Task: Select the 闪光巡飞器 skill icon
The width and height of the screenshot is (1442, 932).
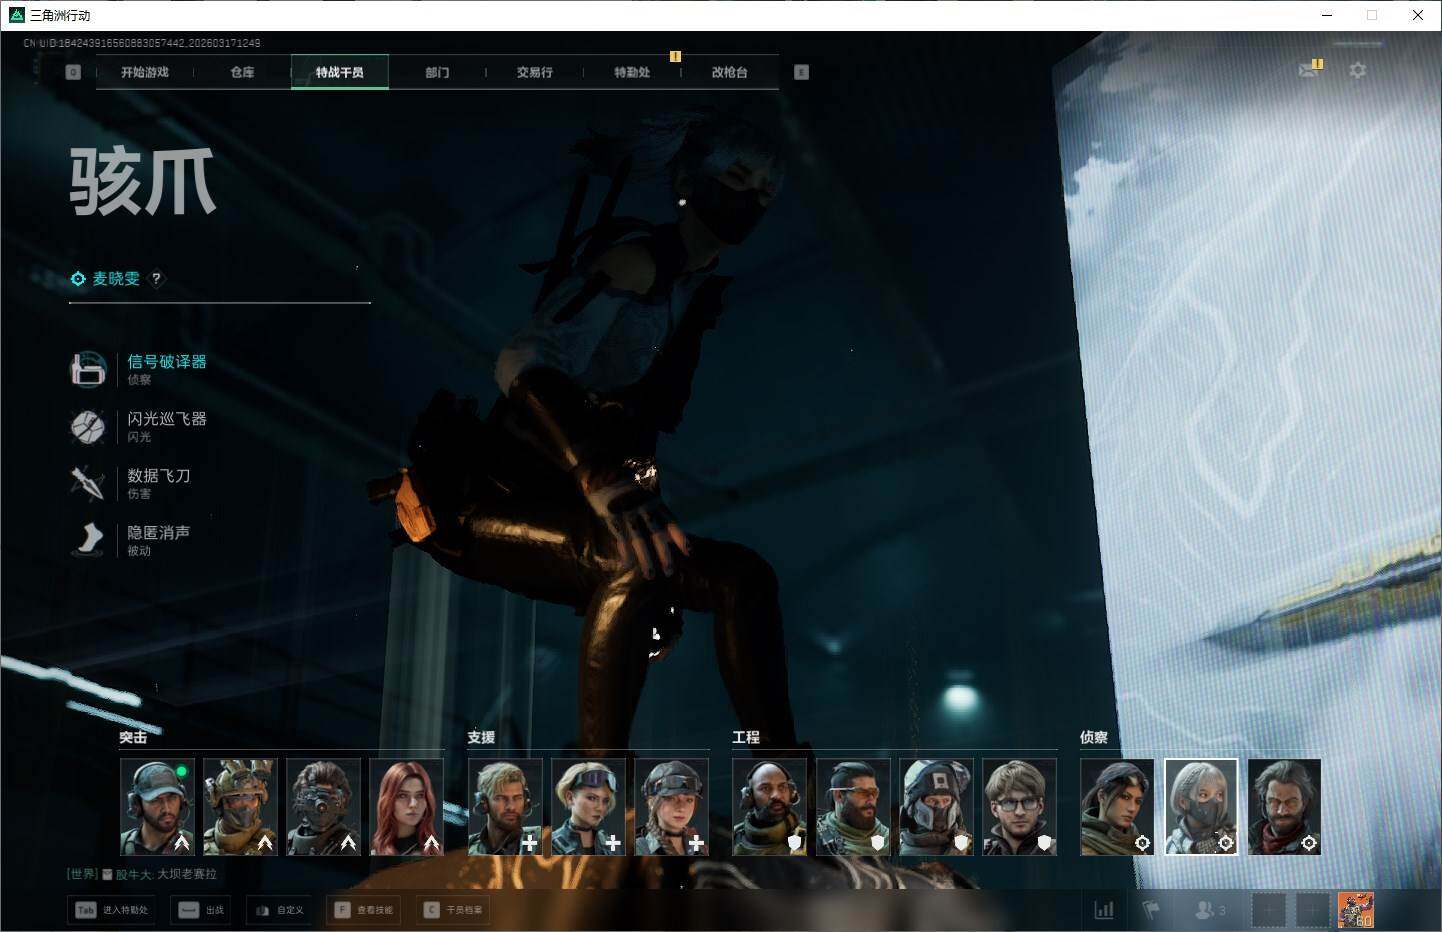Action: [x=88, y=426]
